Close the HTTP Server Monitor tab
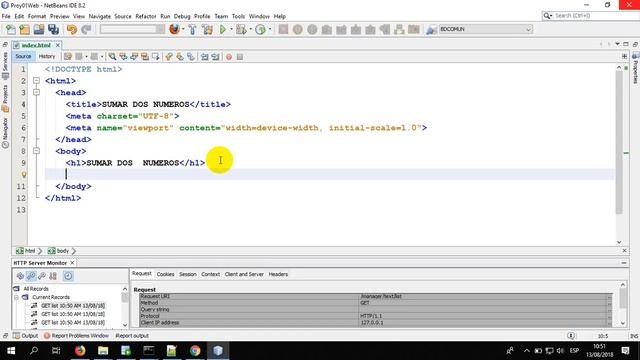Image resolution: width=640 pixels, height=360 pixels. [72, 263]
